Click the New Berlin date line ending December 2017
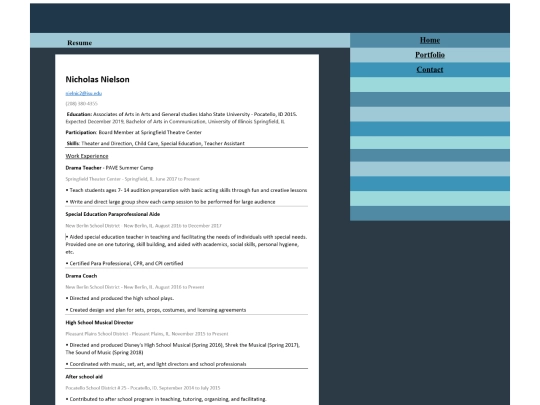Viewport: 540px width, 405px height. (x=144, y=226)
